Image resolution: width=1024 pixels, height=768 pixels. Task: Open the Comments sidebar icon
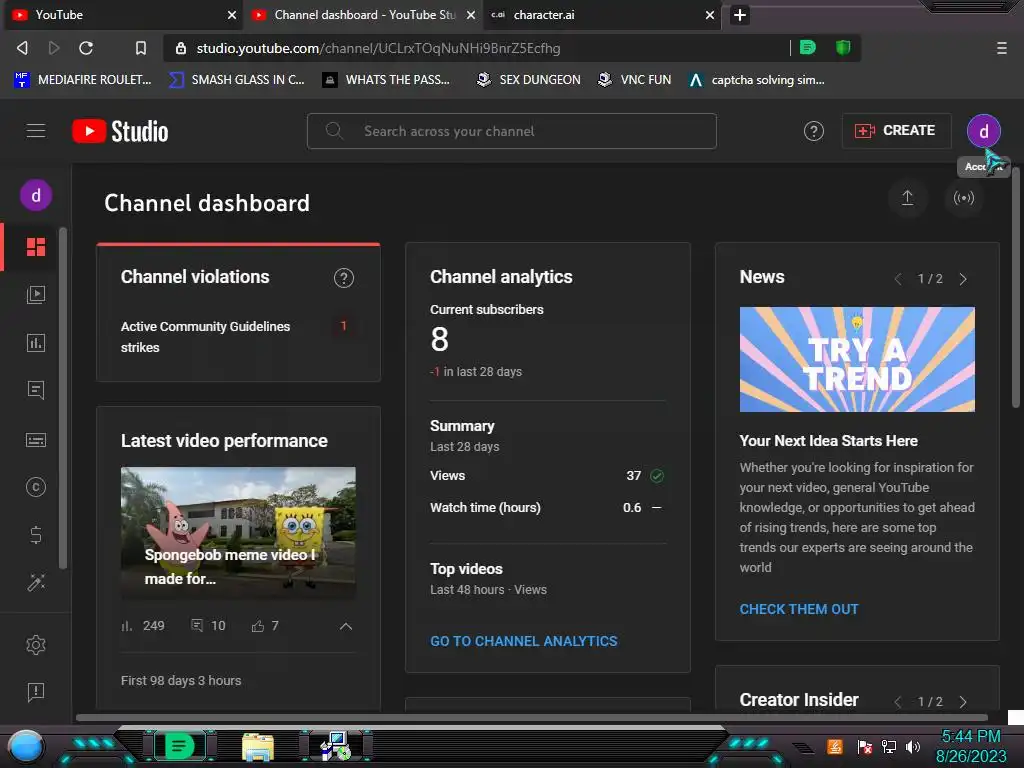pyautogui.click(x=36, y=391)
